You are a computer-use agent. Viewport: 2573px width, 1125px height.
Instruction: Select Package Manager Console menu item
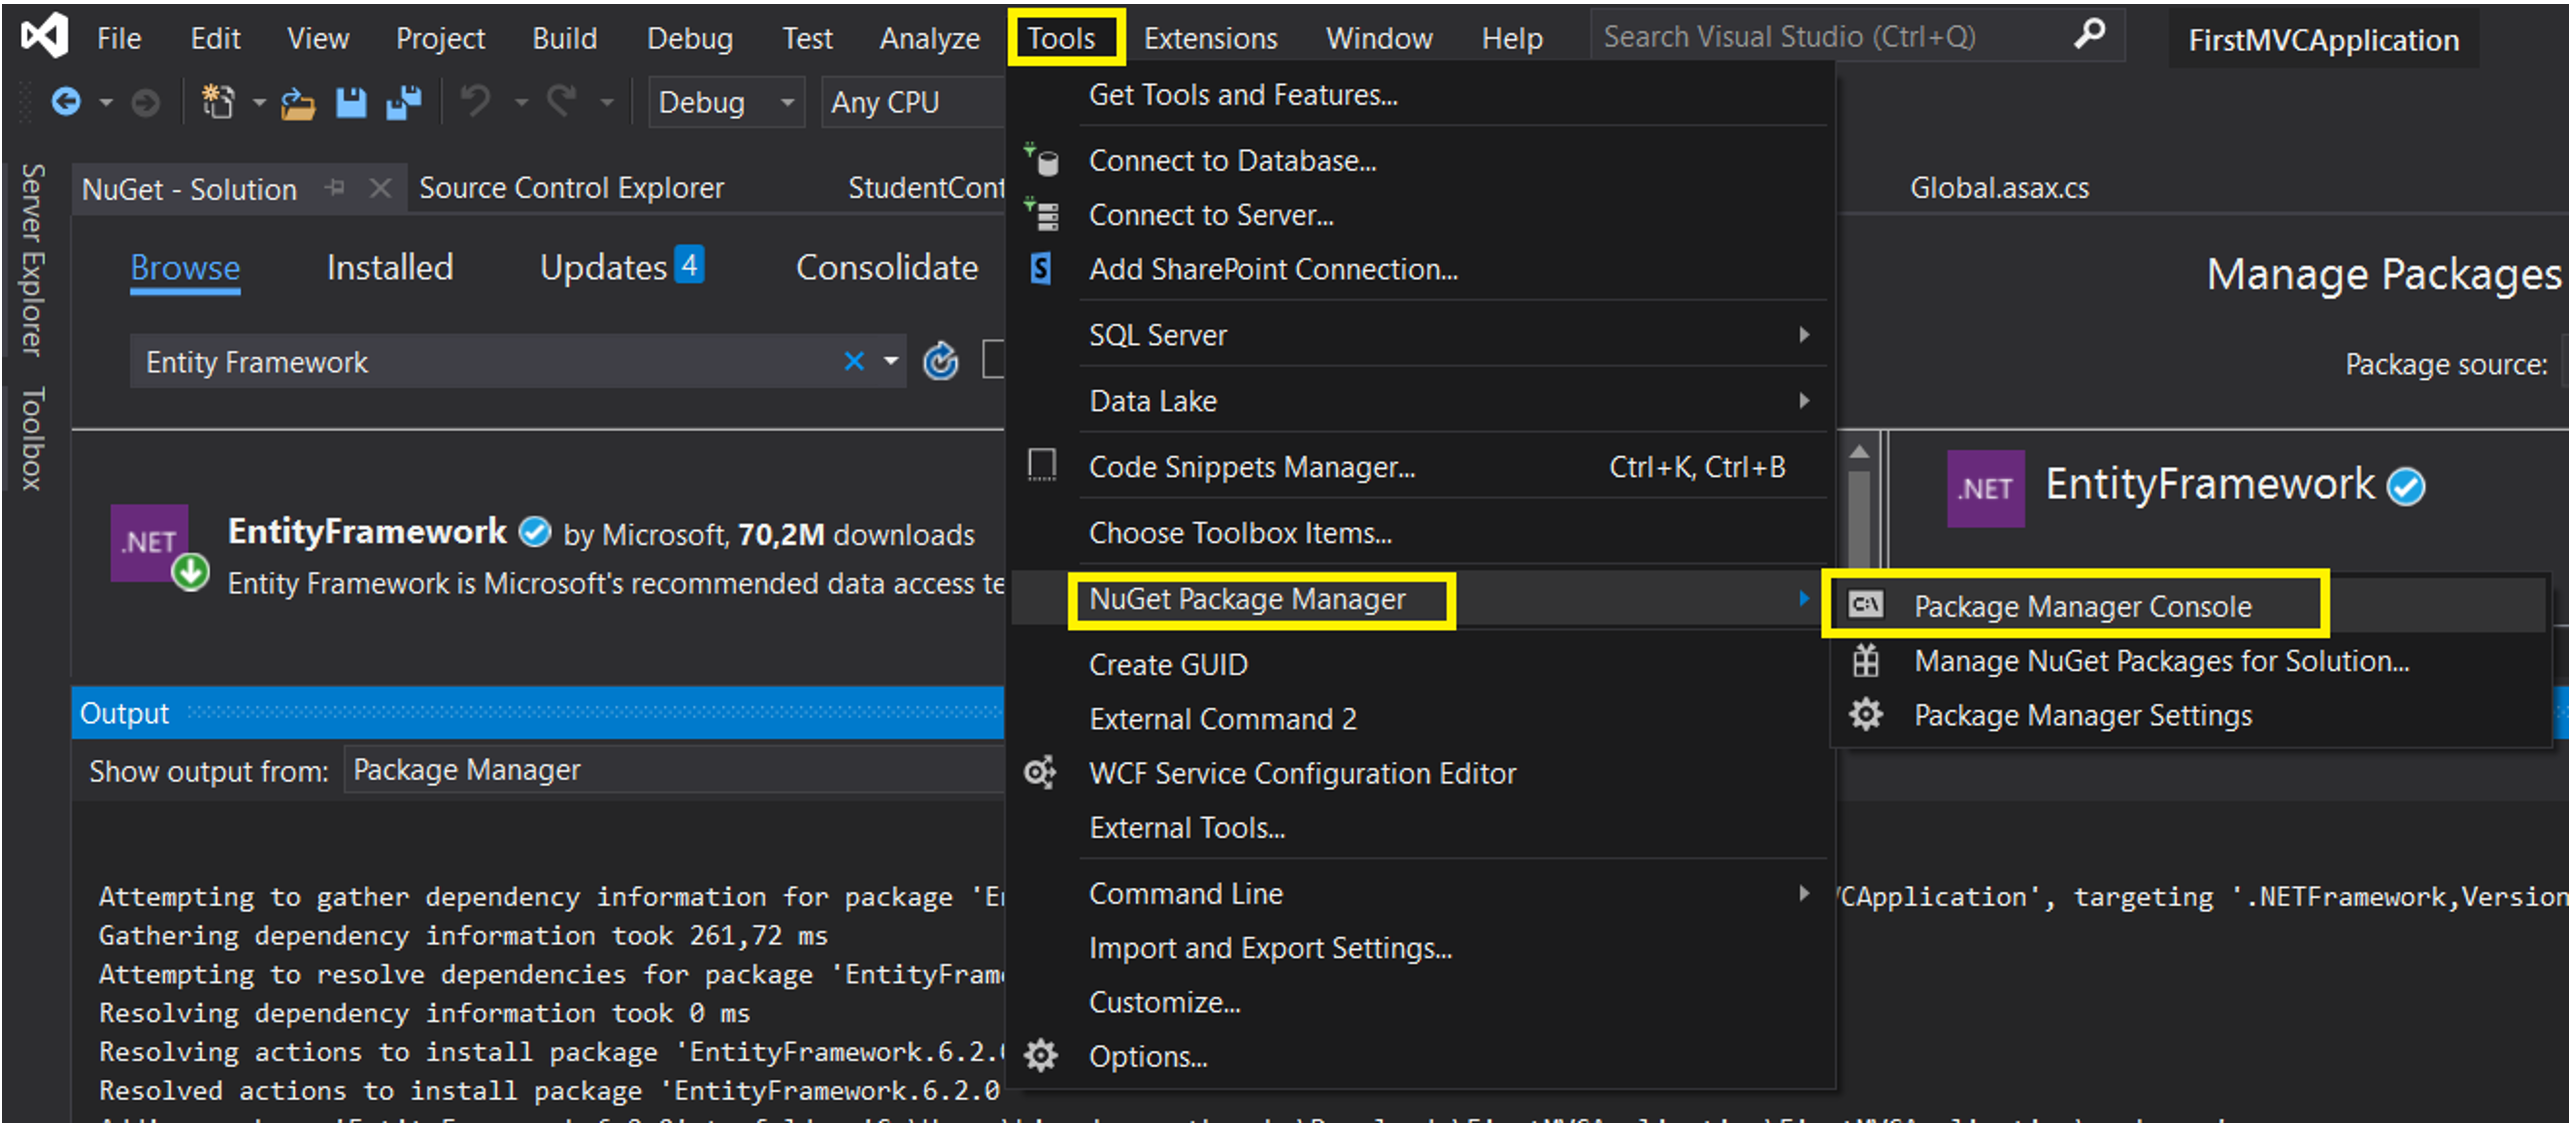(2082, 606)
